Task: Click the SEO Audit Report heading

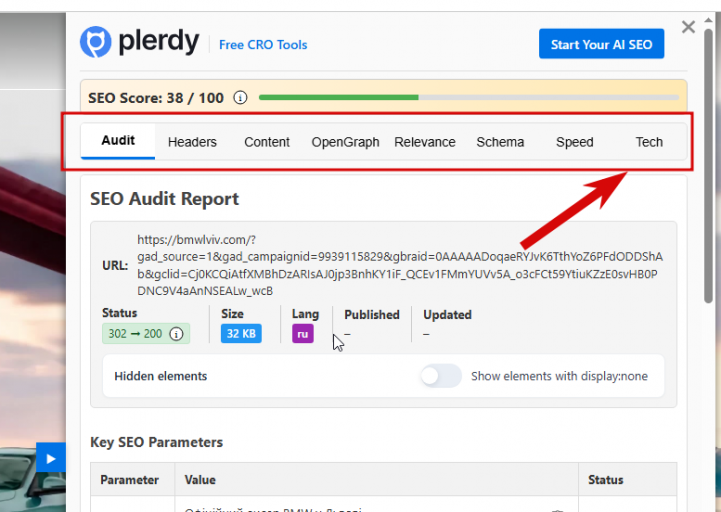Action: [x=164, y=199]
